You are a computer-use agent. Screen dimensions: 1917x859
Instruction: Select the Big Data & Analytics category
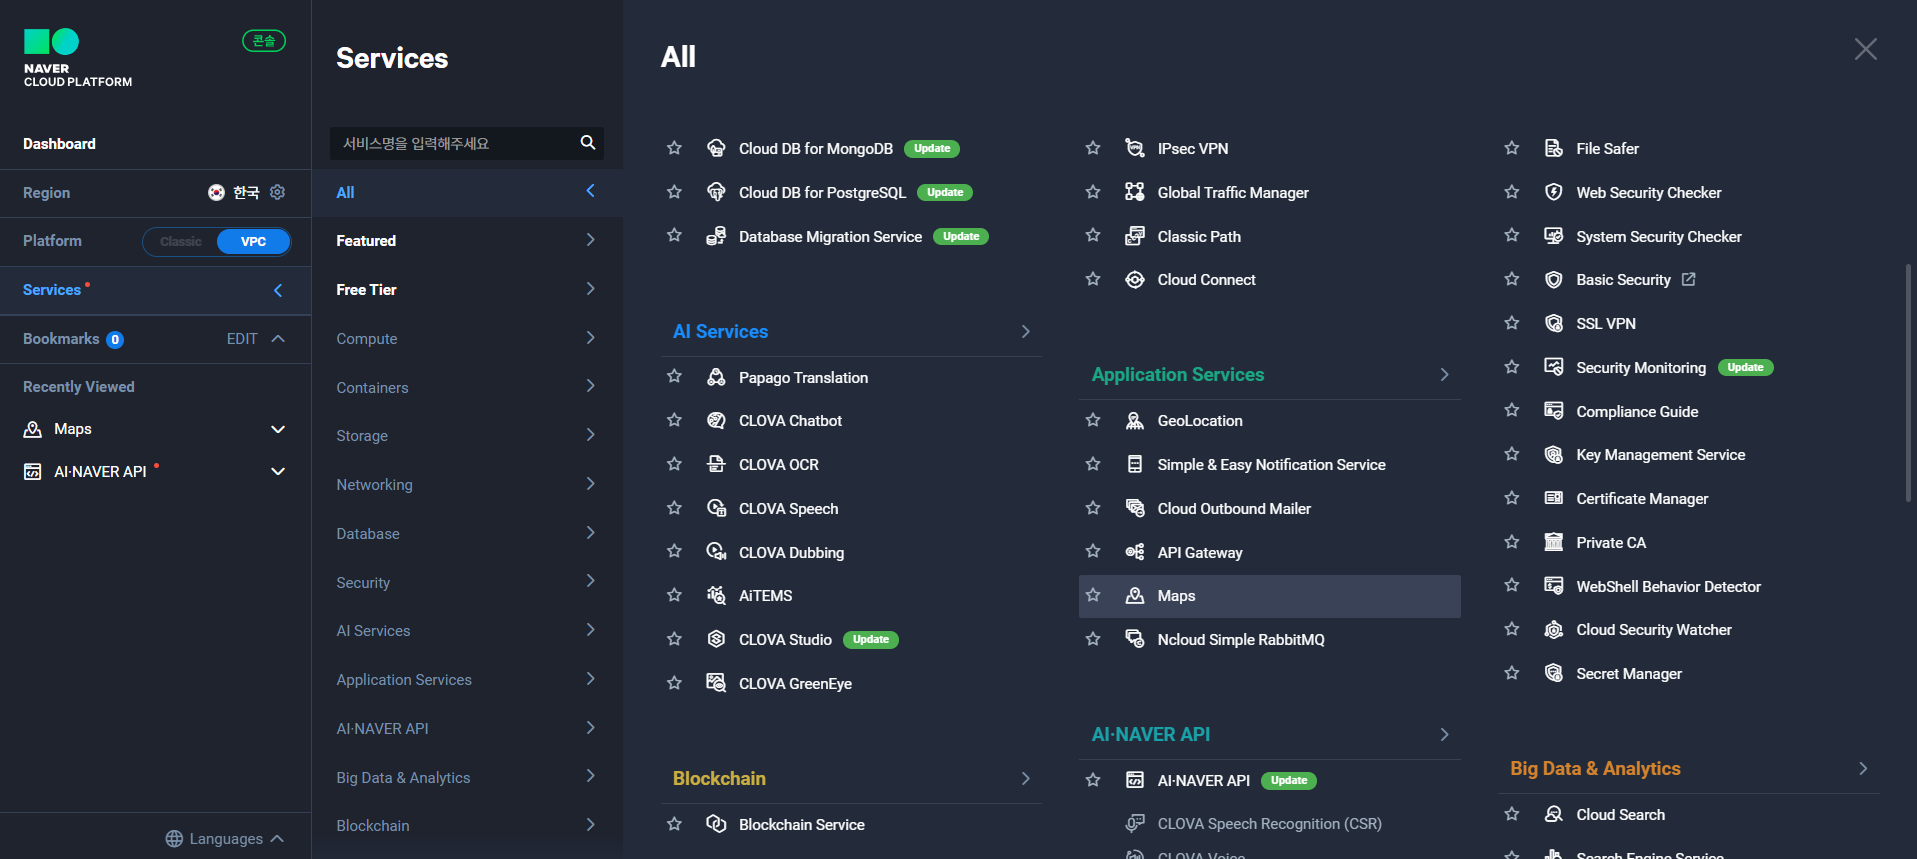pyautogui.click(x=467, y=778)
